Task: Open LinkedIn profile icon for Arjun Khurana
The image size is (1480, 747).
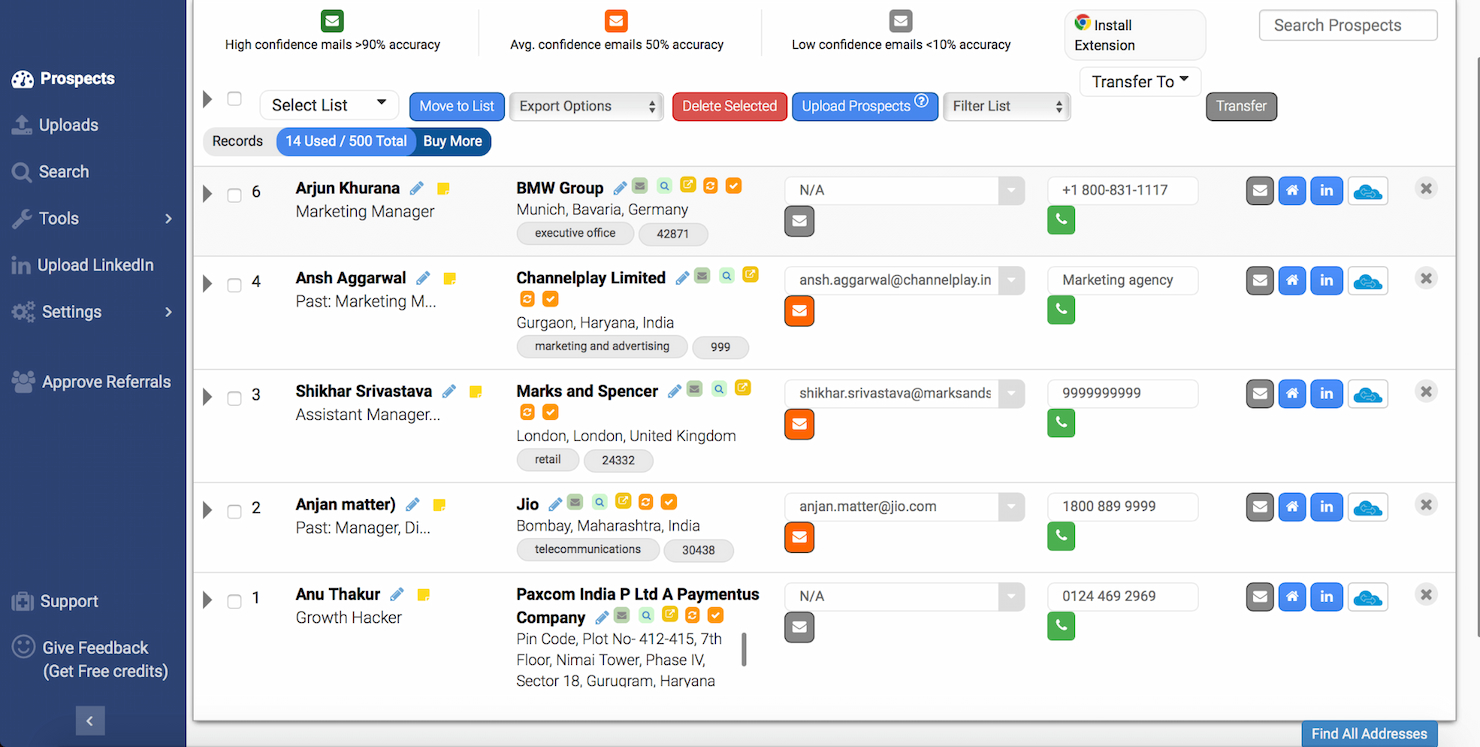Action: coord(1327,190)
